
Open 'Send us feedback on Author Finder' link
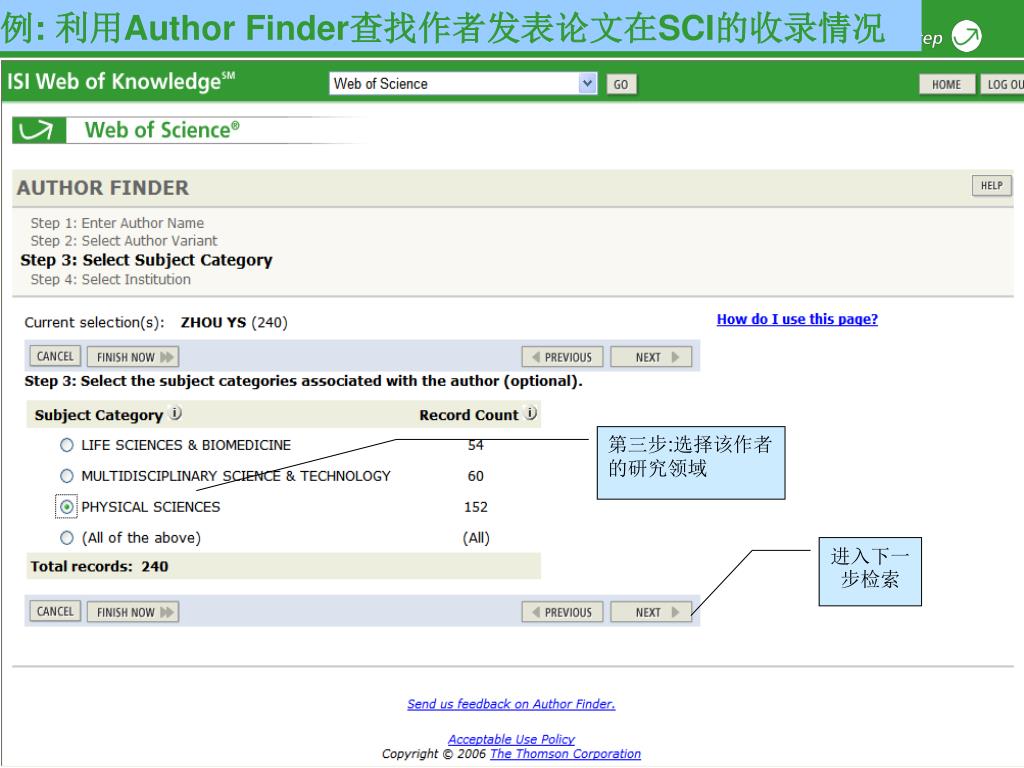coord(511,704)
